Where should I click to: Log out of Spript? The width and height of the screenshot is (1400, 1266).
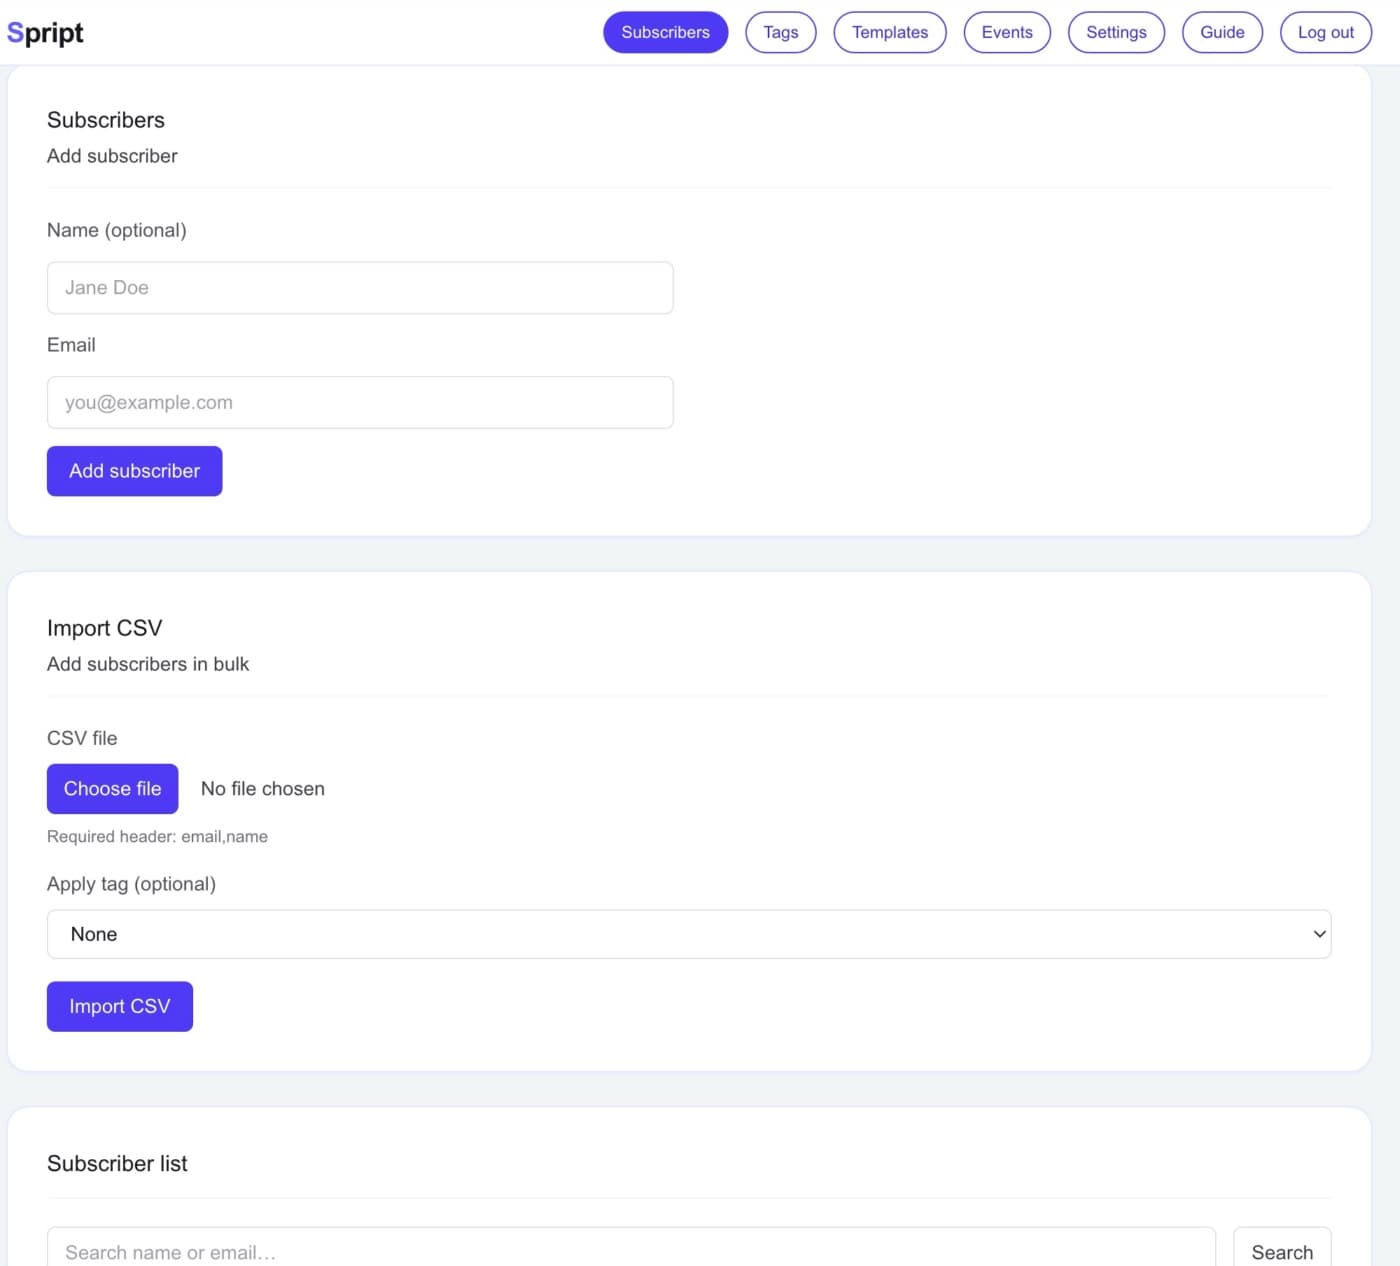(1325, 31)
